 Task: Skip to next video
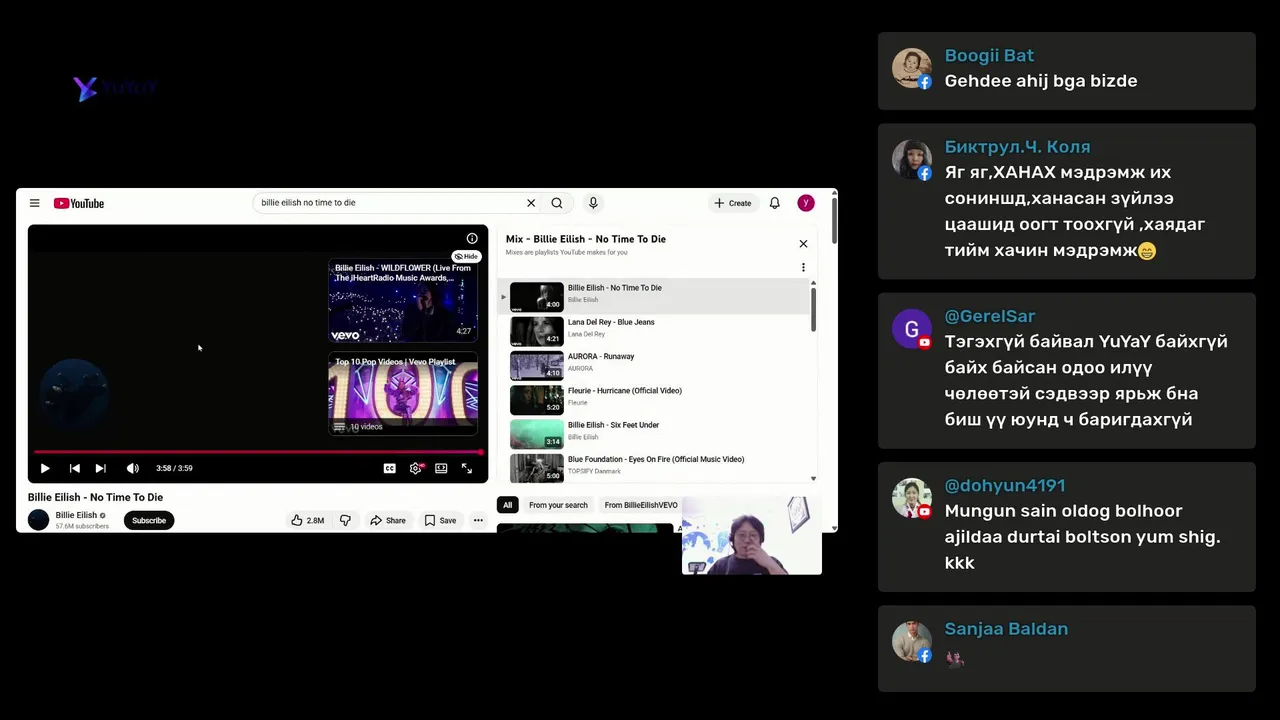point(100,468)
